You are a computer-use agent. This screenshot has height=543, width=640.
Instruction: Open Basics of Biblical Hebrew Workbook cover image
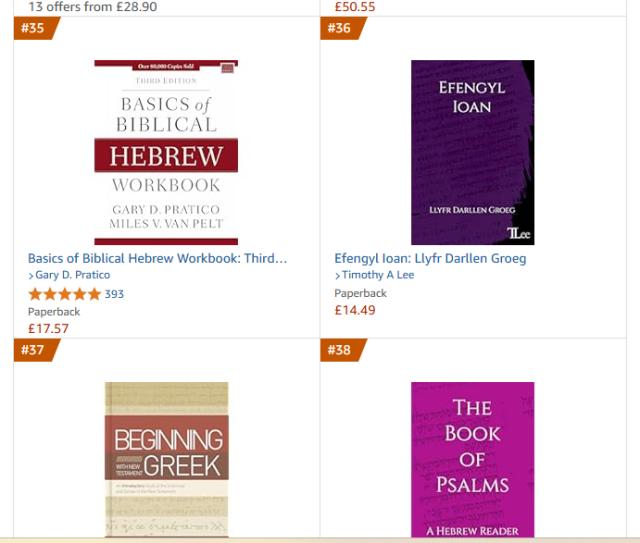pos(166,152)
